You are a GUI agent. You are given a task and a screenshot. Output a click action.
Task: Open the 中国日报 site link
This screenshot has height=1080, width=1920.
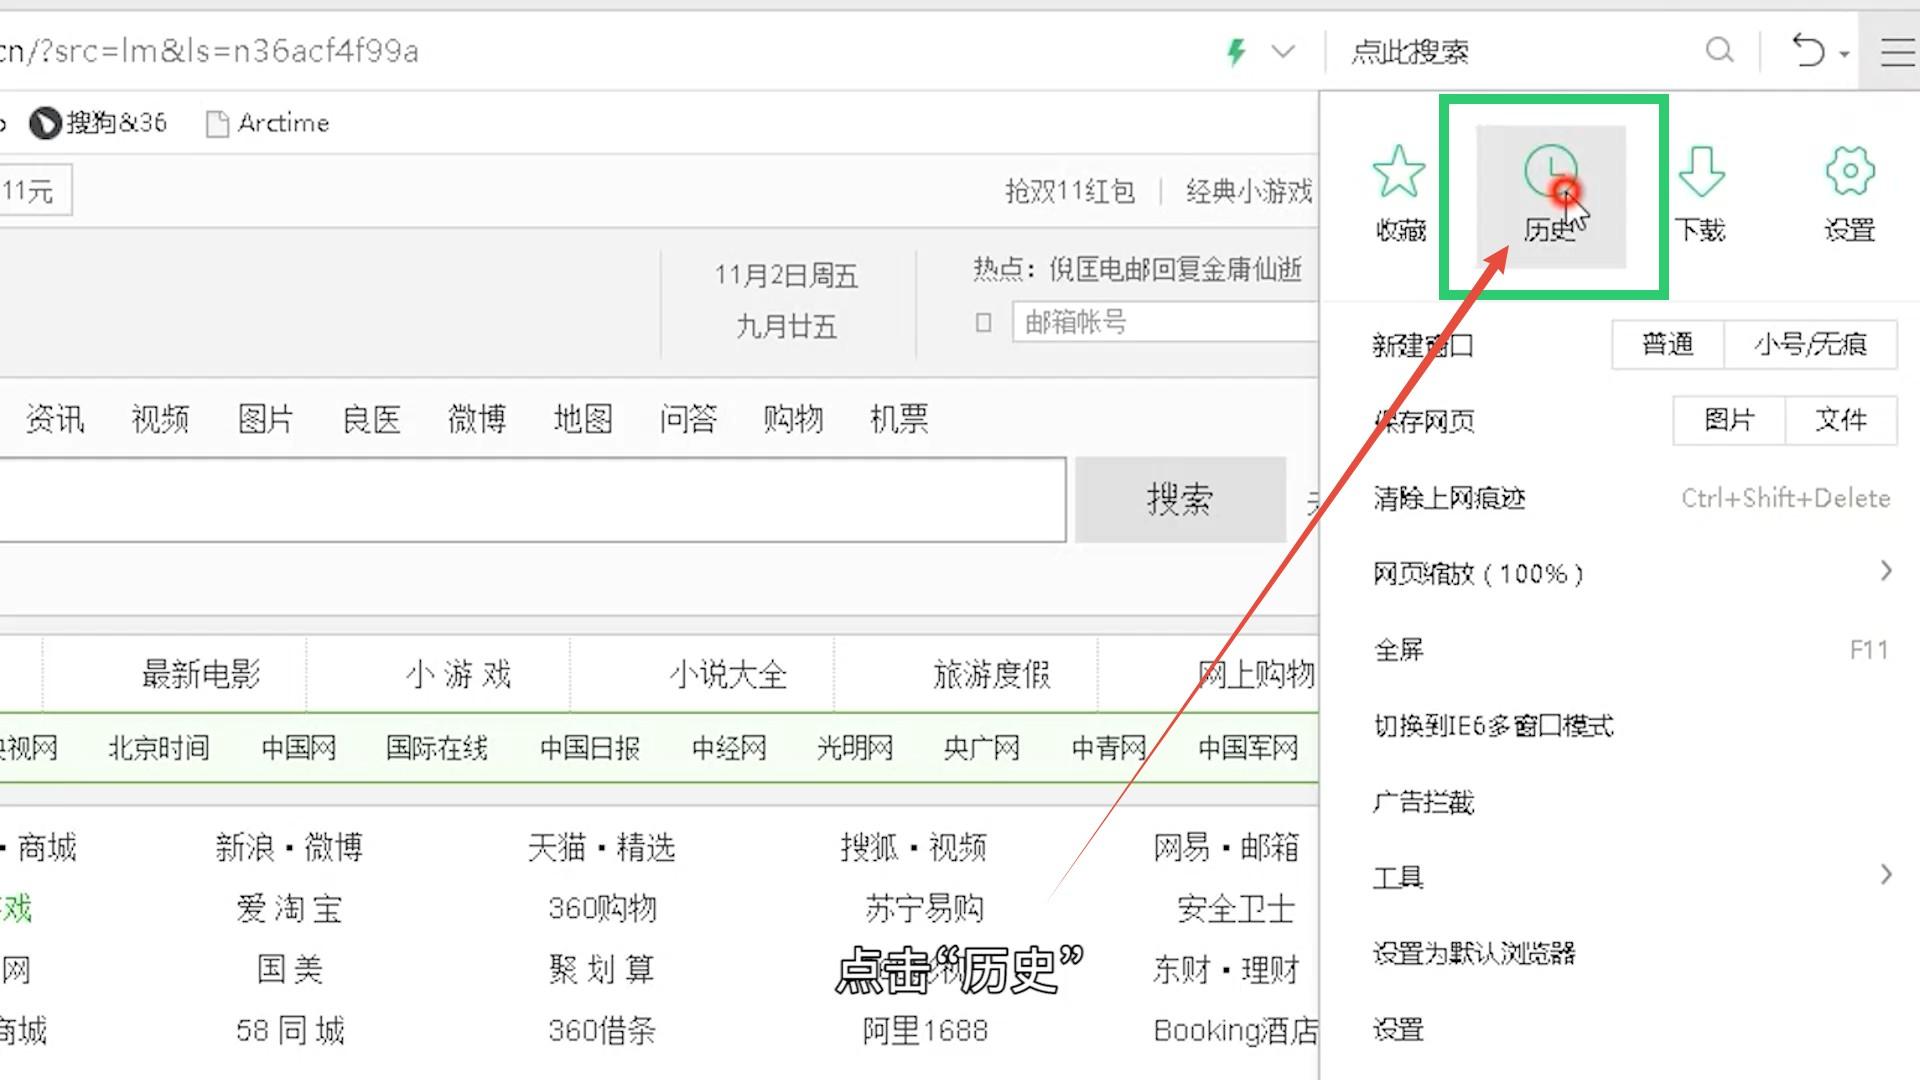coord(590,748)
